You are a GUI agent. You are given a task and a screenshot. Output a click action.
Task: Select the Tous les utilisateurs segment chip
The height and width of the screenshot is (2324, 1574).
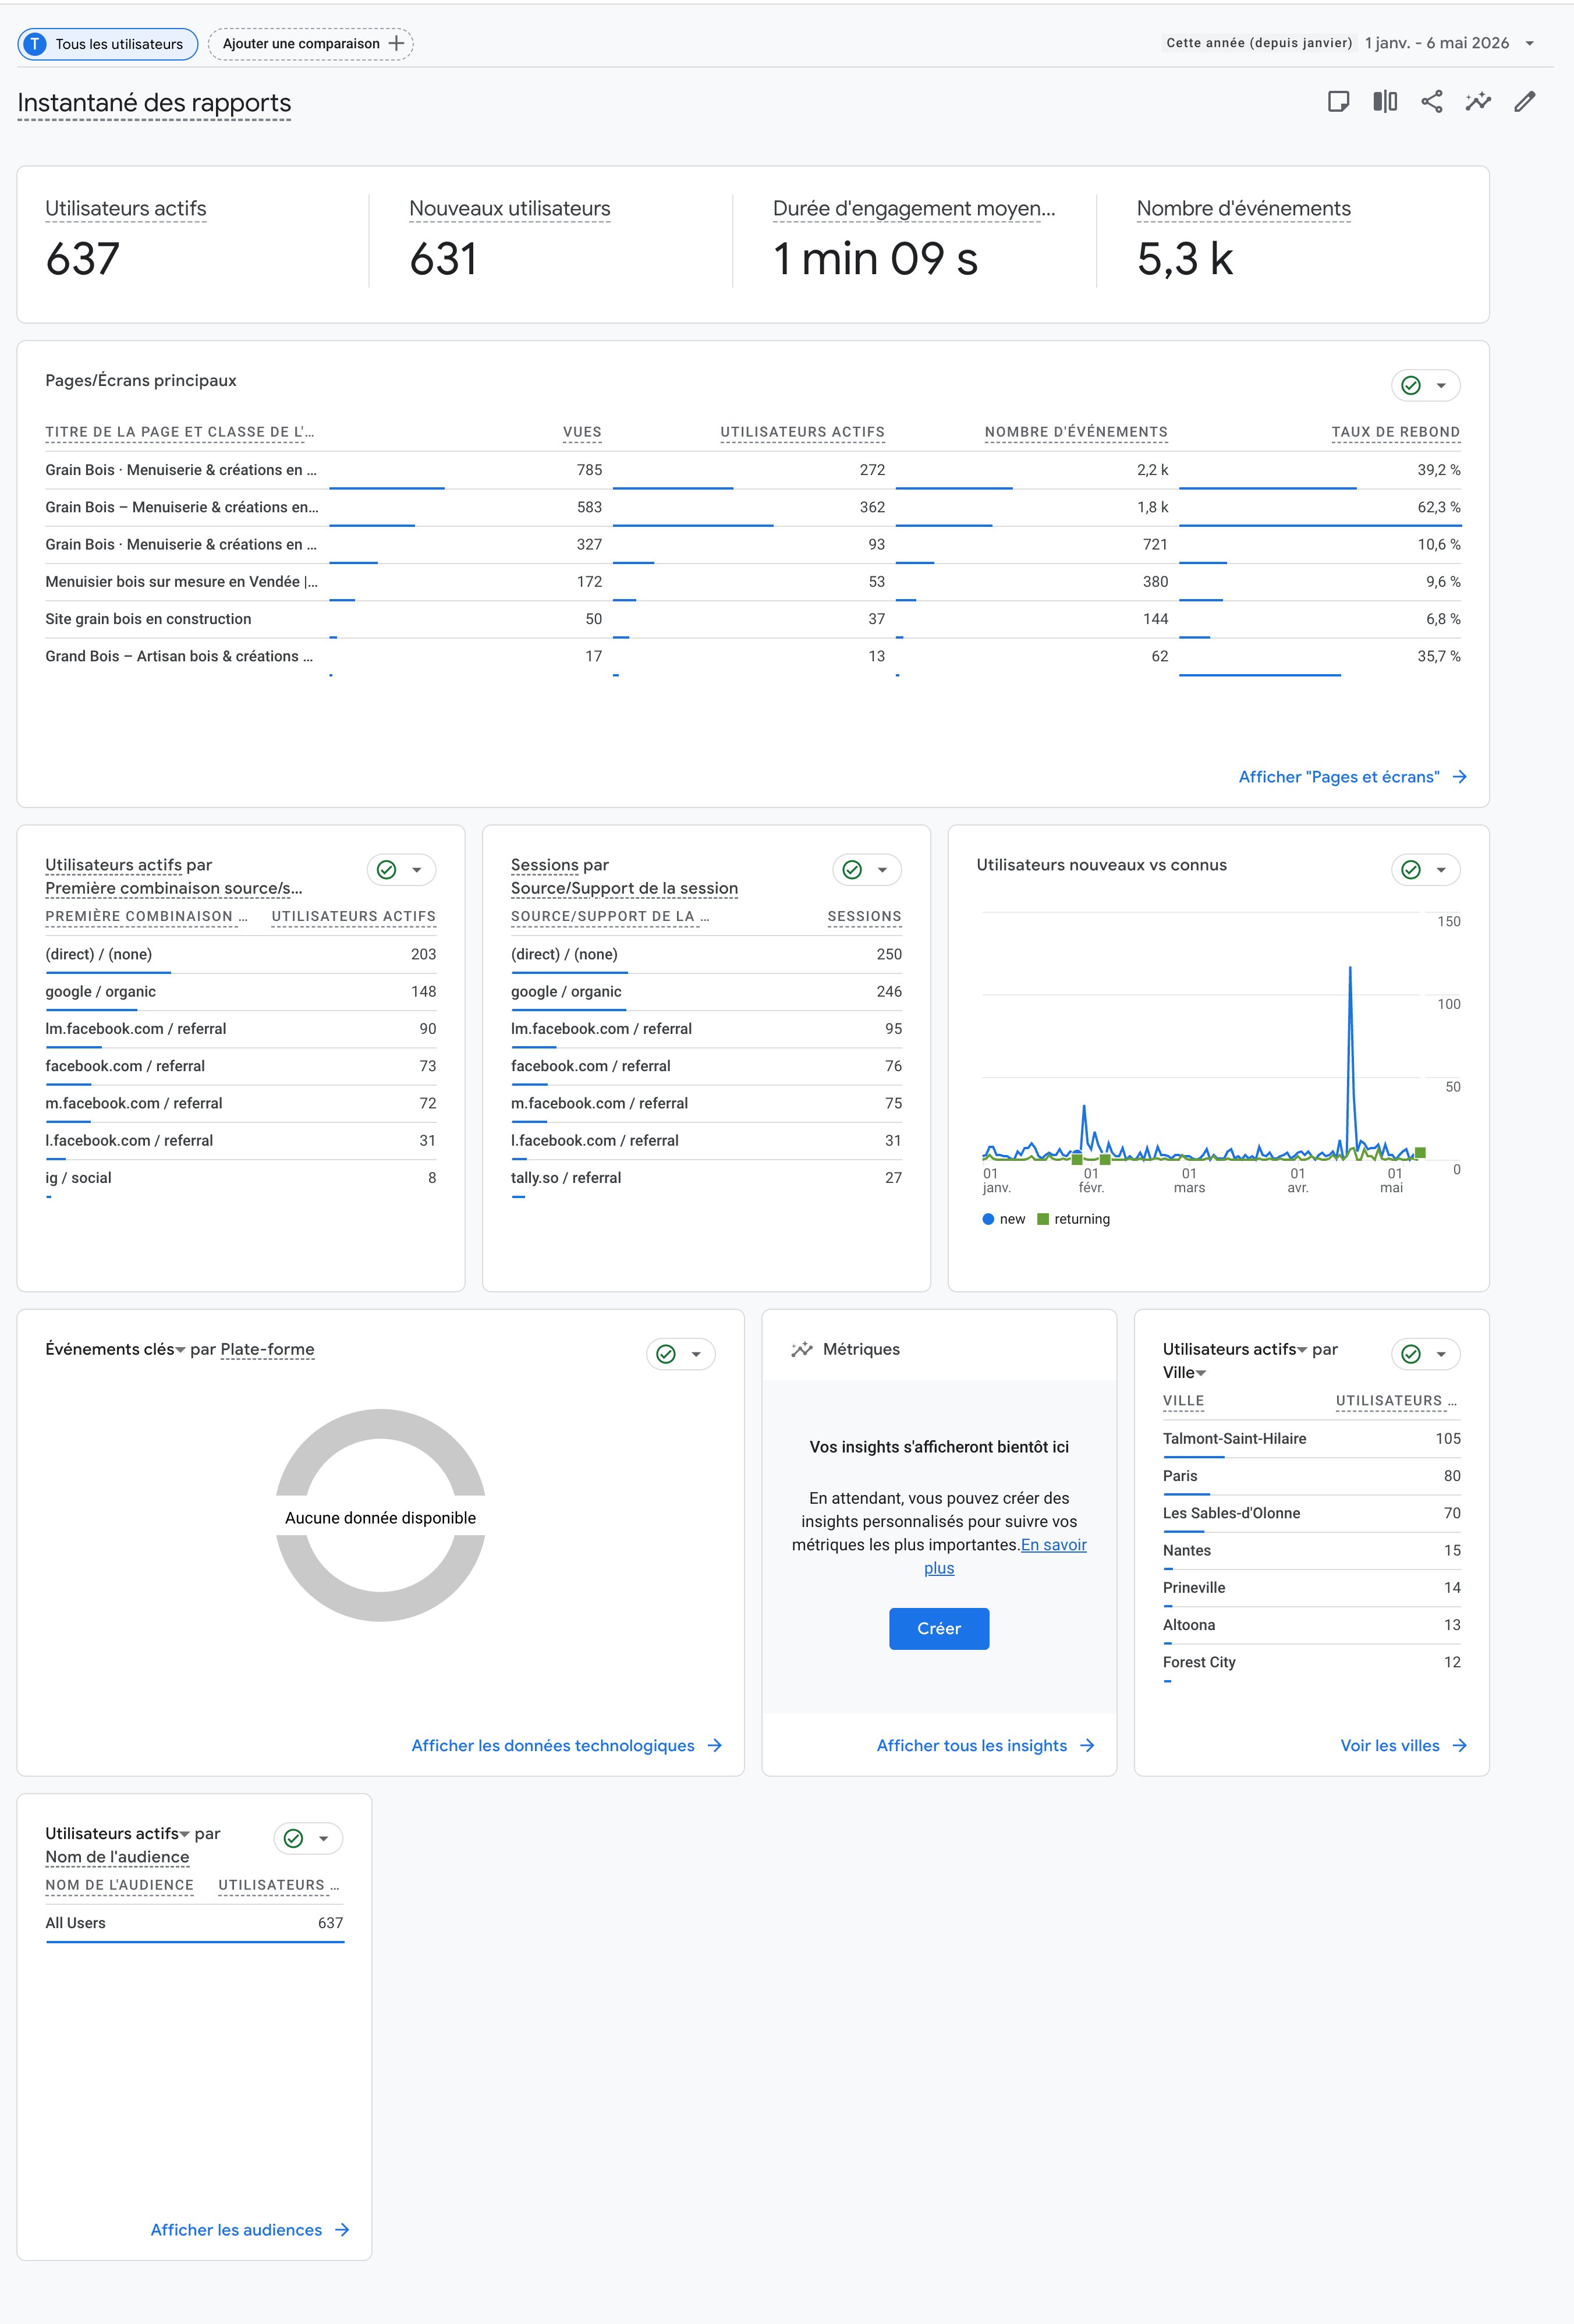(107, 44)
